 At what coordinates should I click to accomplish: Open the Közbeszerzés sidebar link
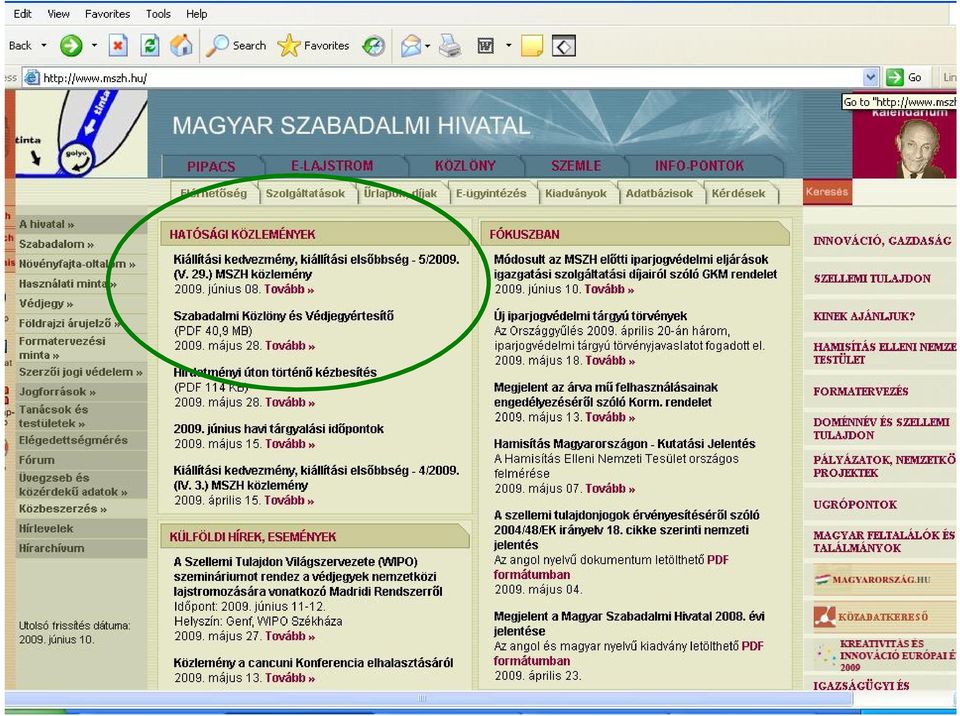(x=62, y=508)
